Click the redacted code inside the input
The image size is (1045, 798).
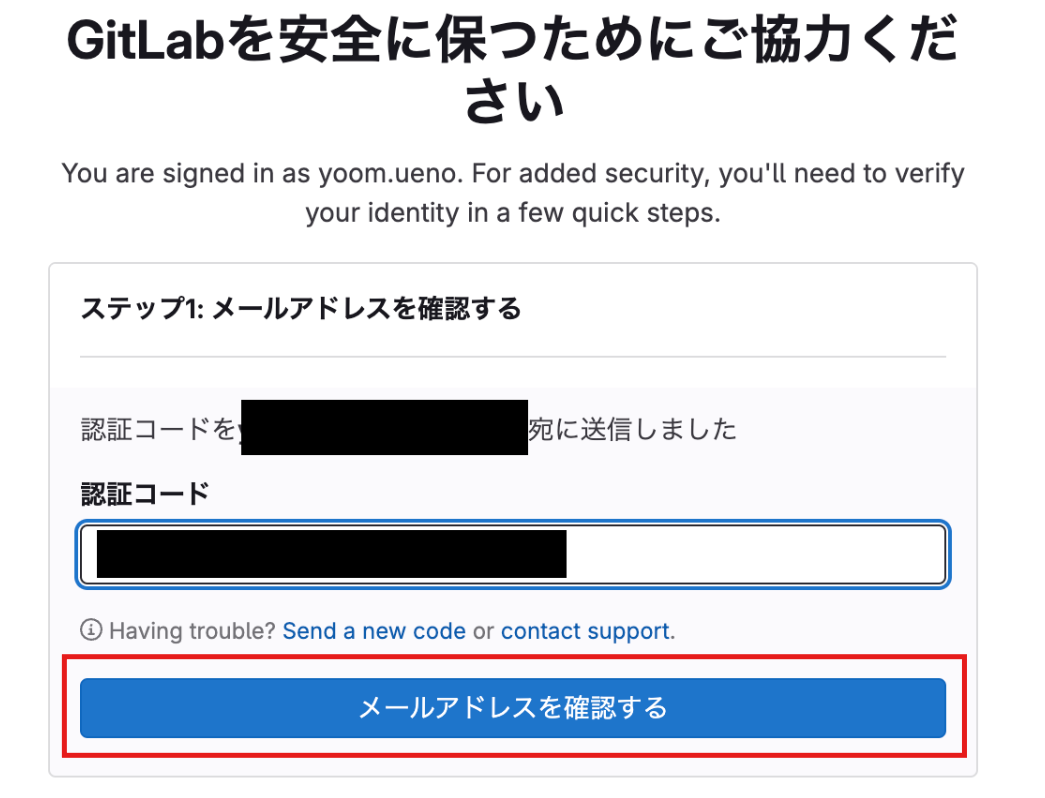(330, 555)
